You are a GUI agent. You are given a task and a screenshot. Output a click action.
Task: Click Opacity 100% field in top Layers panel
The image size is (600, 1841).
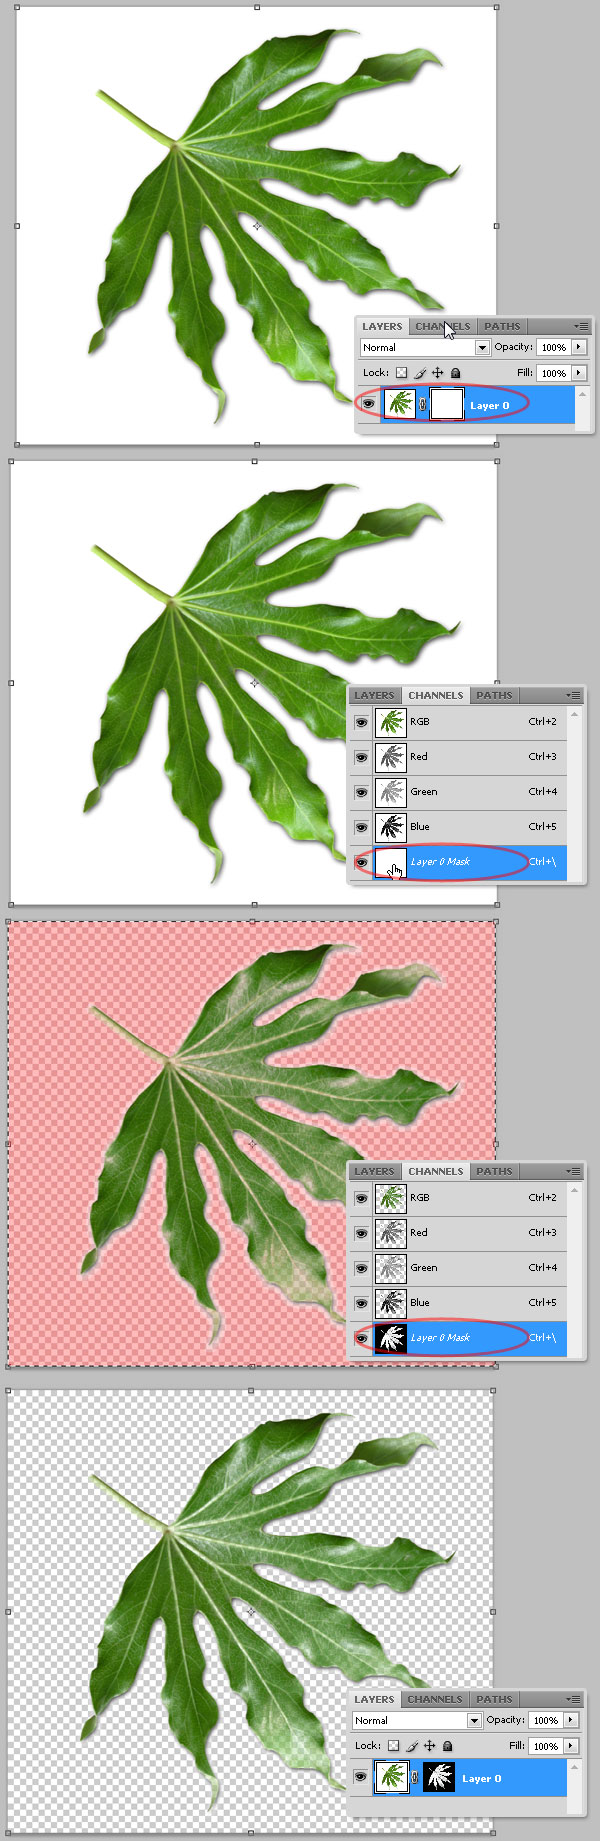[554, 347]
